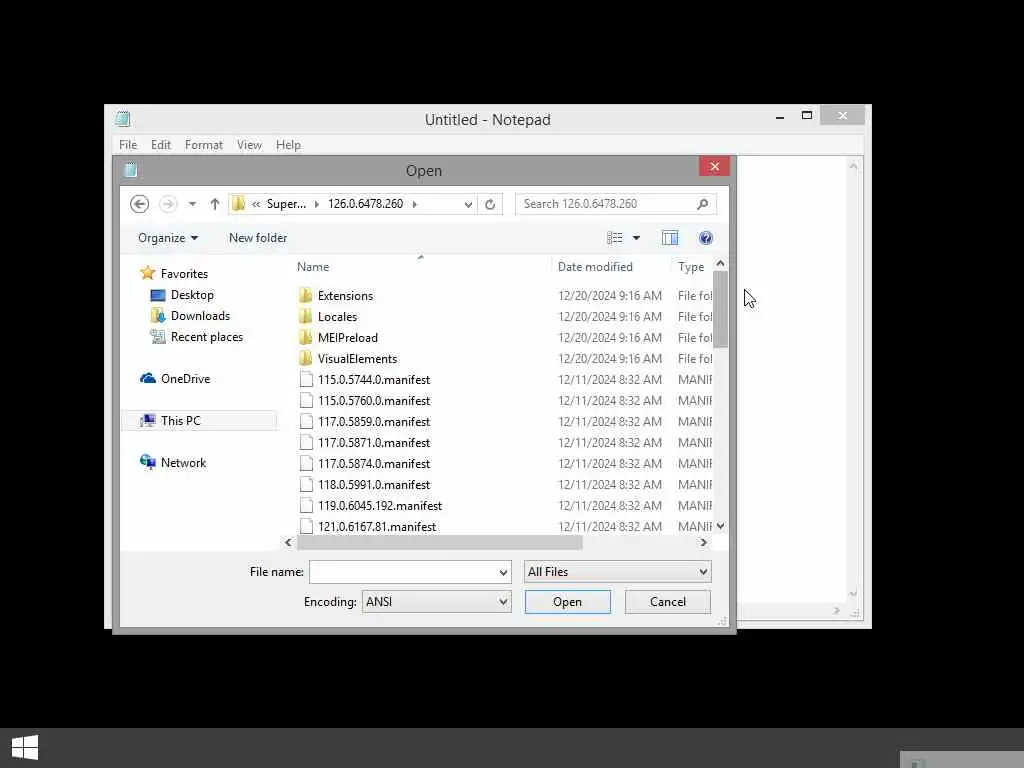Click the Recent places icon

(x=158, y=336)
